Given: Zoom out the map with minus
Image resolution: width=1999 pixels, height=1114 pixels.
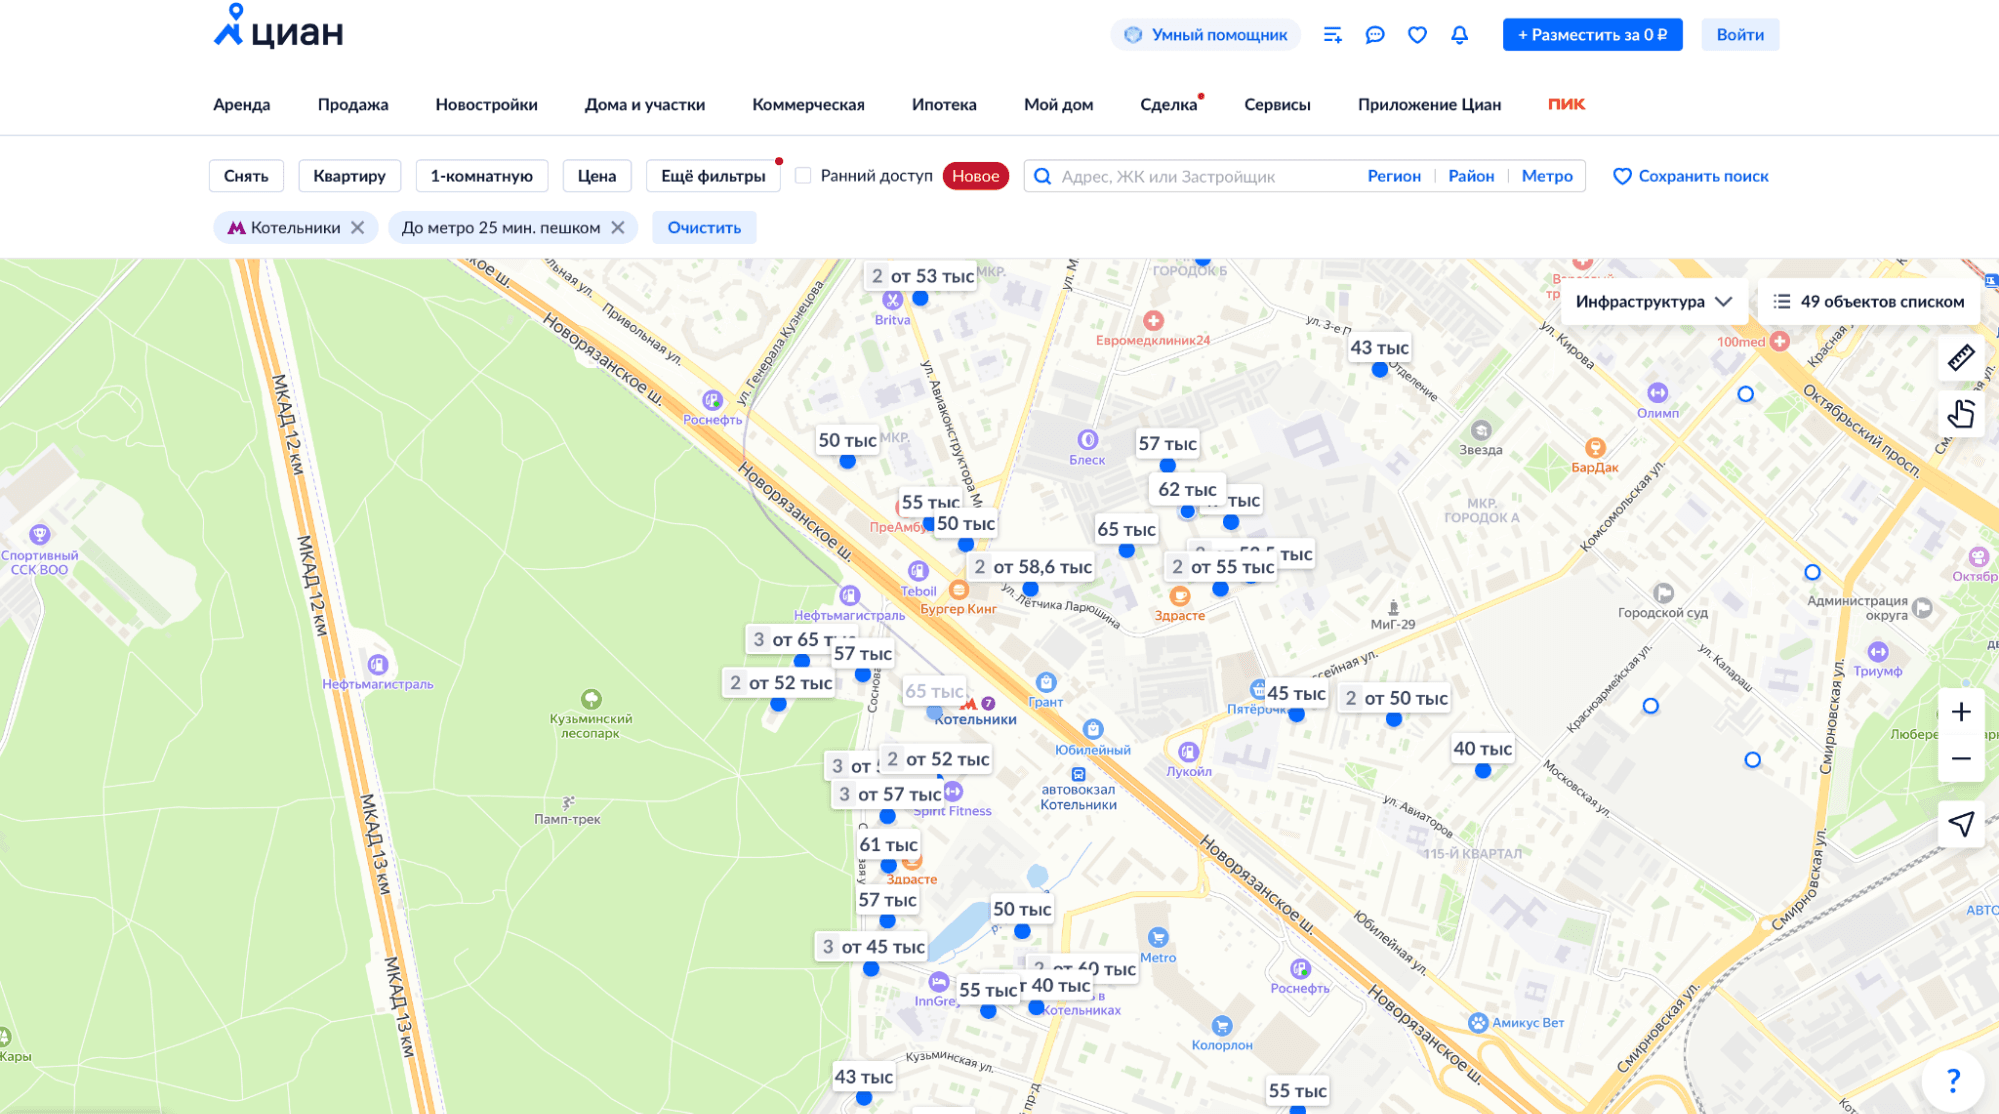Looking at the screenshot, I should click(x=1960, y=759).
